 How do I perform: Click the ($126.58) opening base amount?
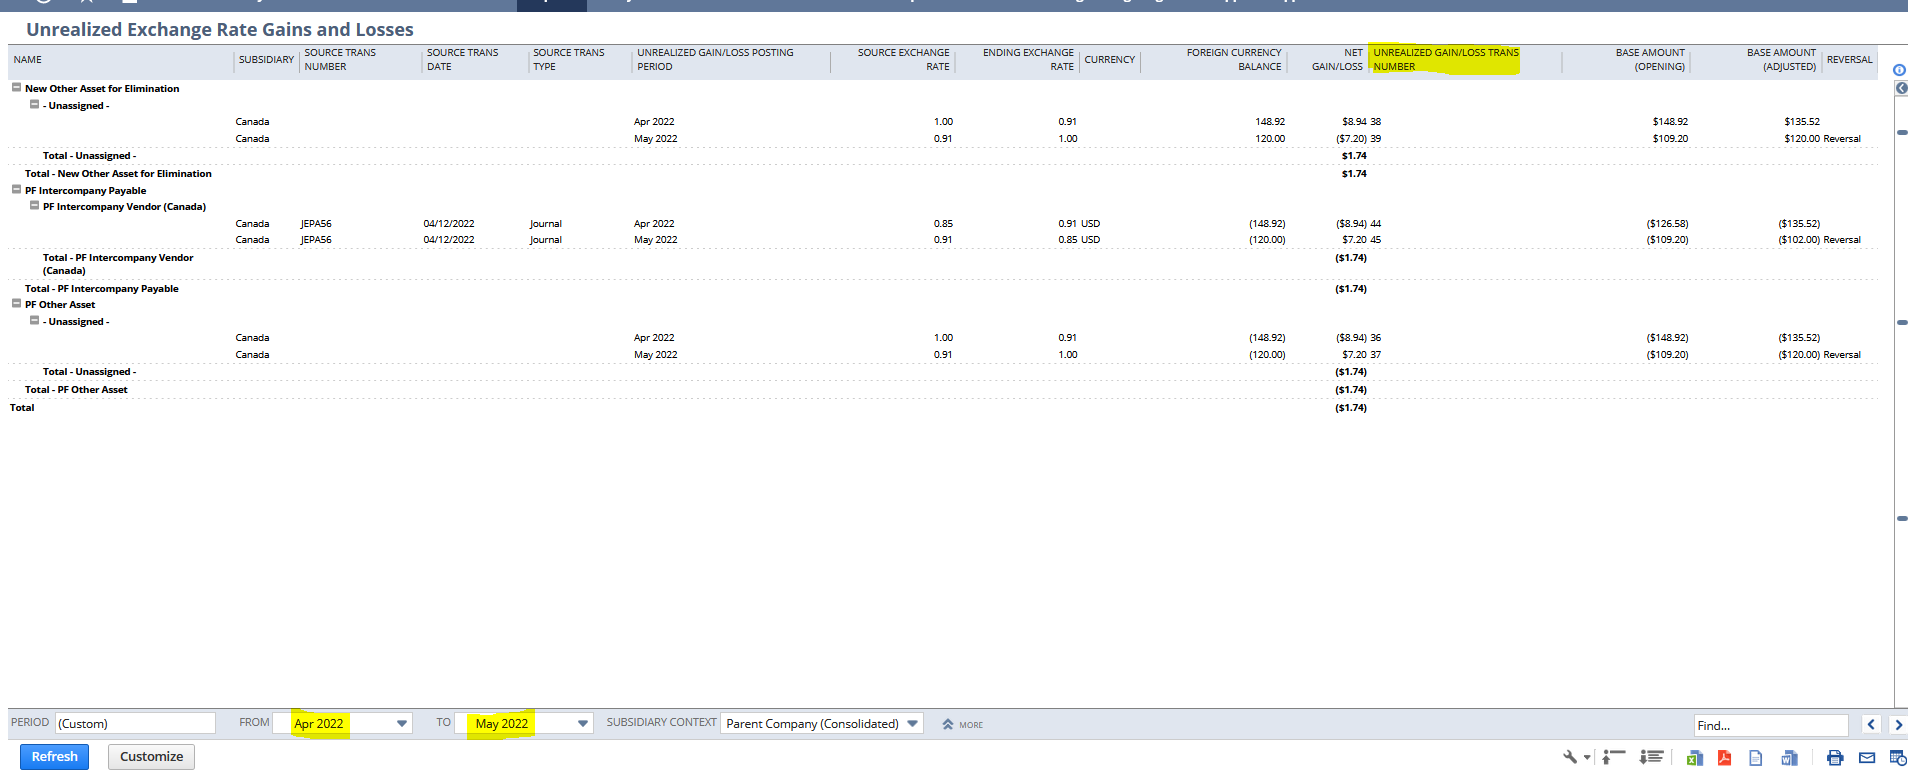1667,224
